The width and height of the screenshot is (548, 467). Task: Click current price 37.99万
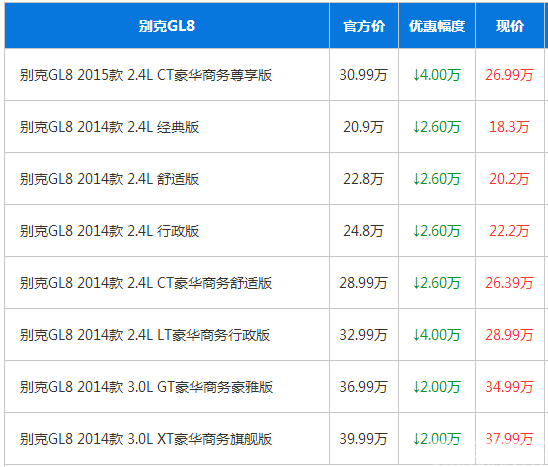tap(509, 439)
